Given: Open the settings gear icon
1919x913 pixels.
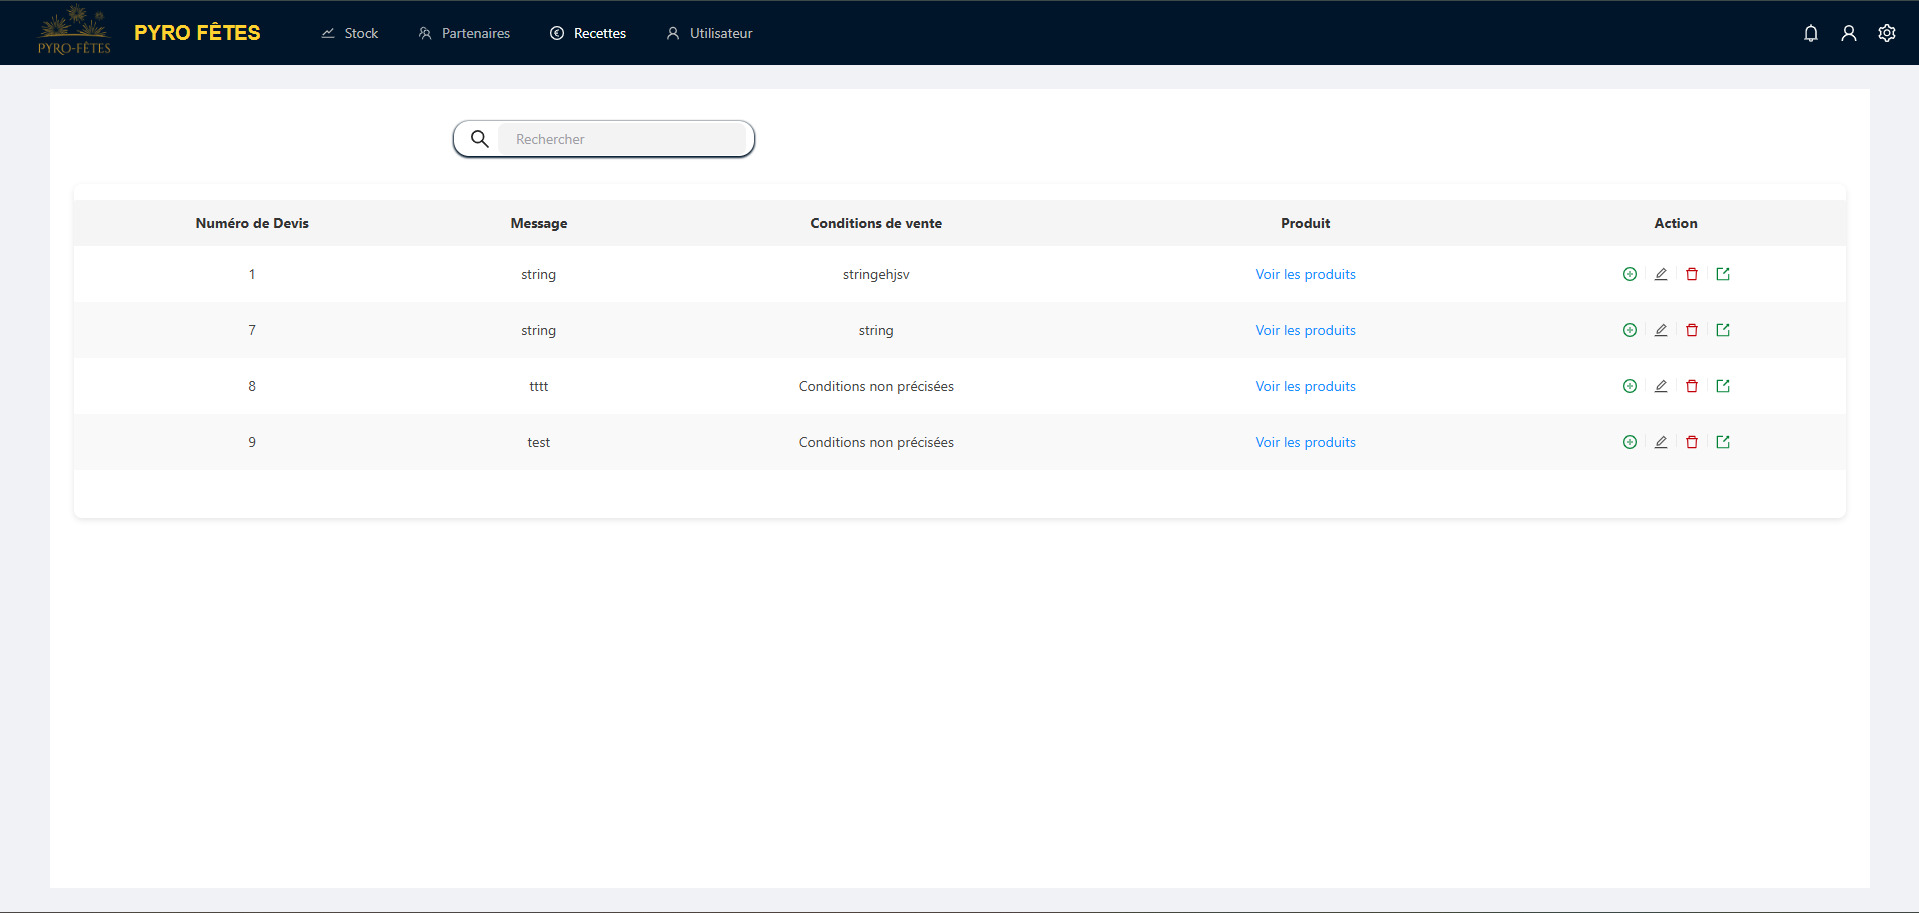Looking at the screenshot, I should point(1886,33).
